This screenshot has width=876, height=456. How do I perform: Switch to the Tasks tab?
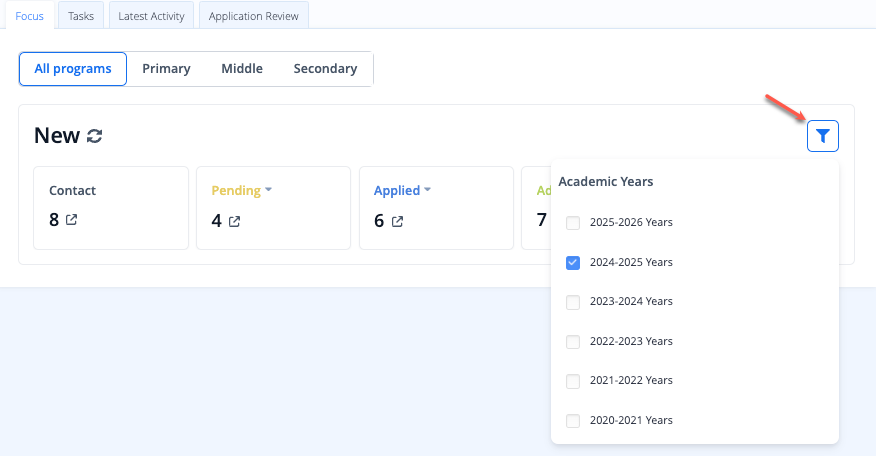pos(81,16)
